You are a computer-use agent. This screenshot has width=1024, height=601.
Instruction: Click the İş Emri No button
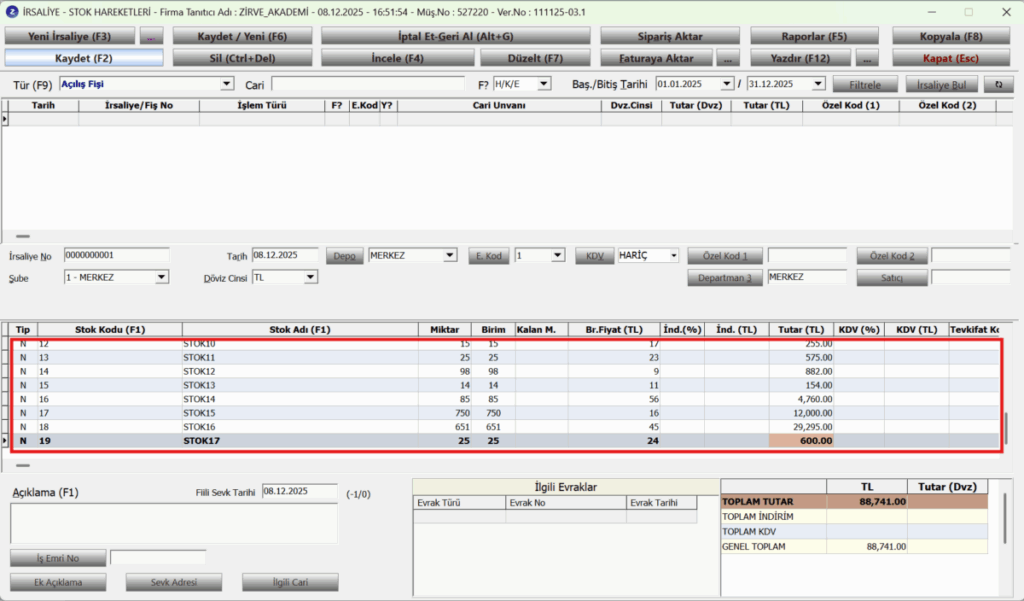pyautogui.click(x=58, y=558)
